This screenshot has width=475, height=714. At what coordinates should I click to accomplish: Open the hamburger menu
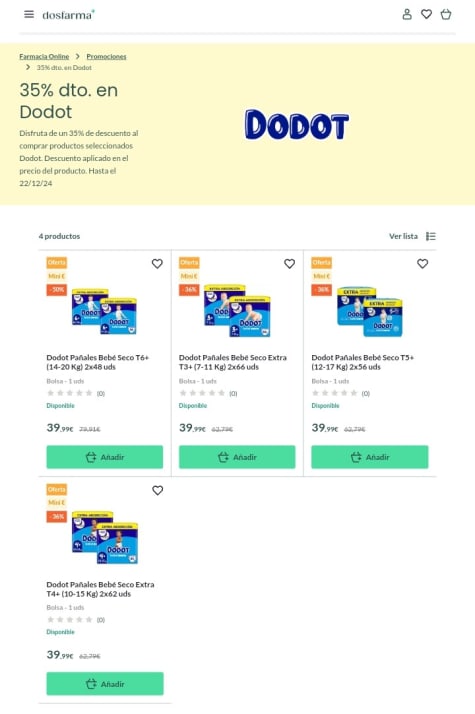(29, 15)
